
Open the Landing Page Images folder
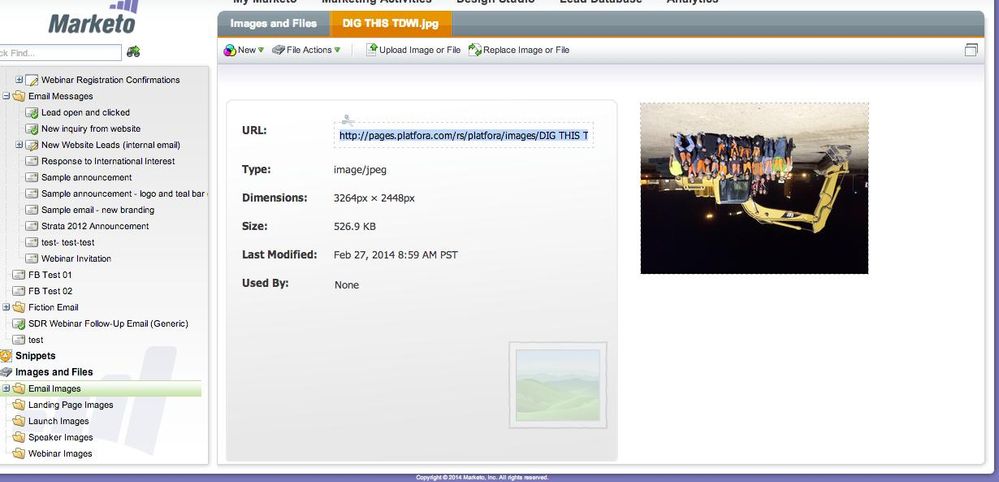coord(70,405)
